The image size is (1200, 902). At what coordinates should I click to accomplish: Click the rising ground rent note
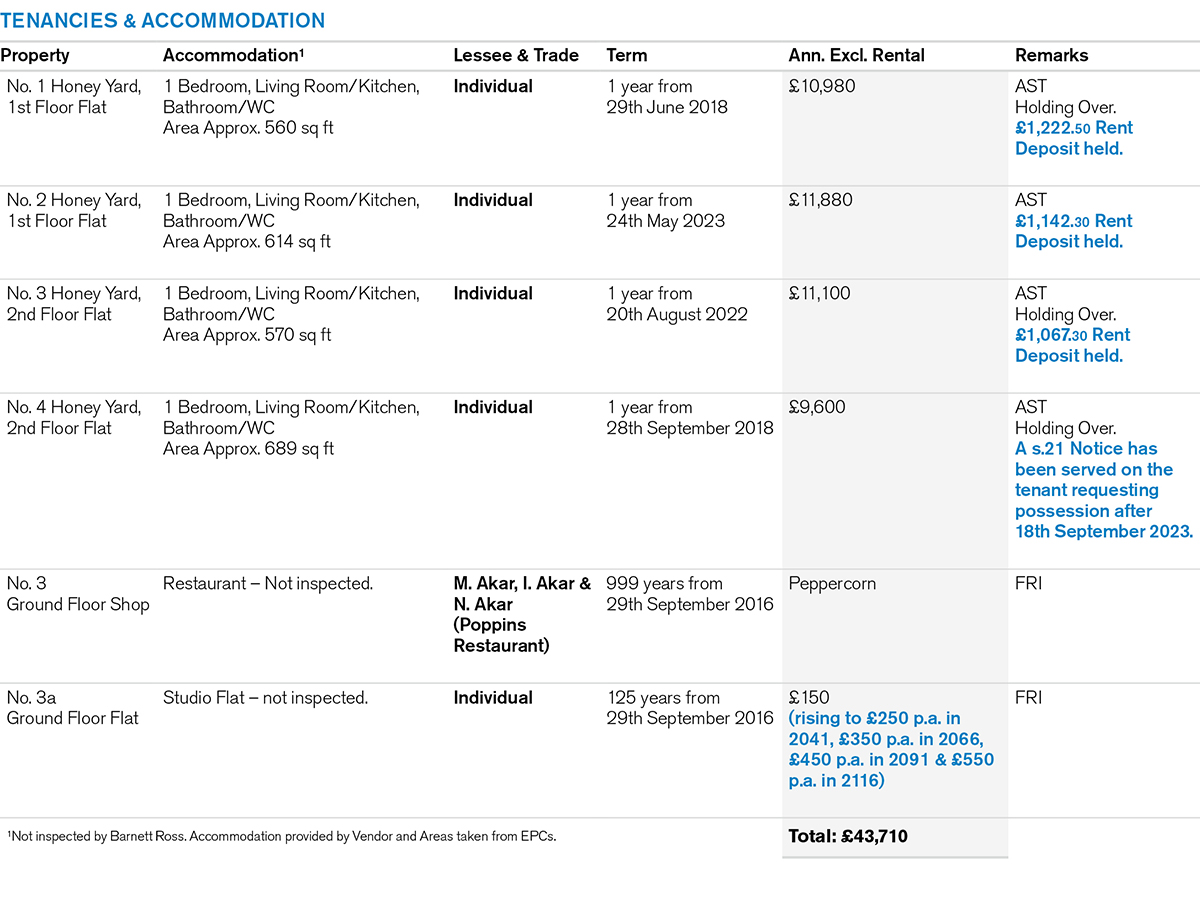(x=891, y=749)
